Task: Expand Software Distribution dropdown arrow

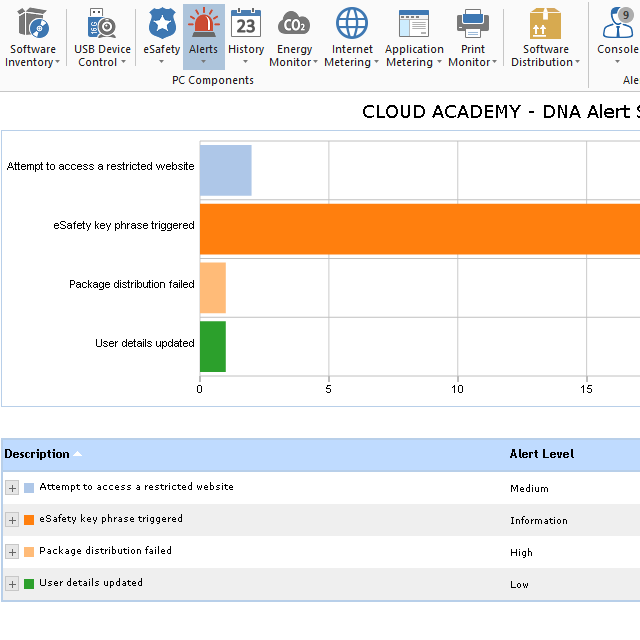Action: [x=578, y=62]
